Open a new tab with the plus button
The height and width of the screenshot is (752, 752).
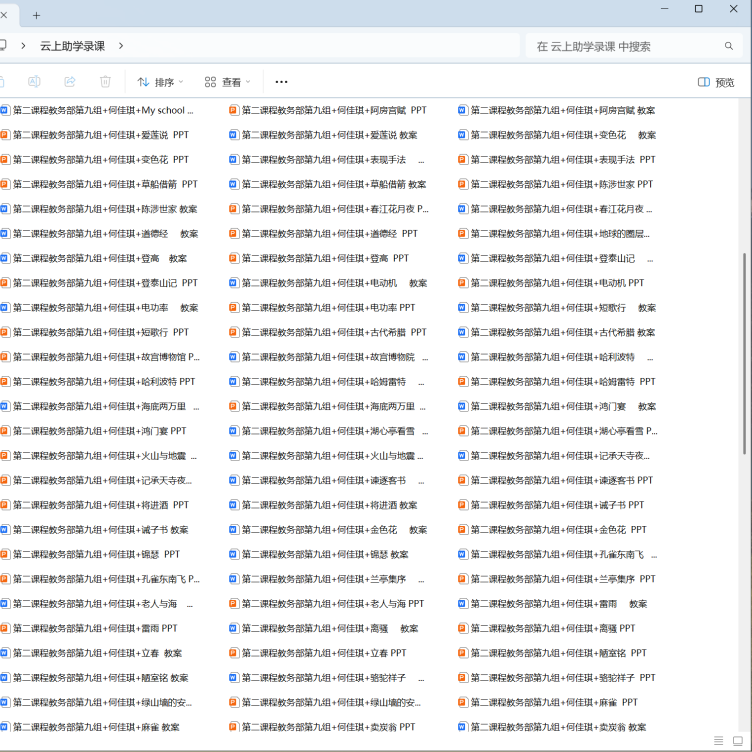[x=36, y=15]
